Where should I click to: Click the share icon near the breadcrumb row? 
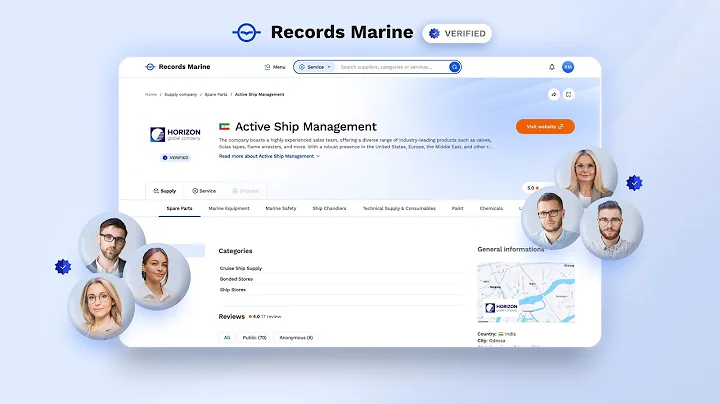coord(554,95)
